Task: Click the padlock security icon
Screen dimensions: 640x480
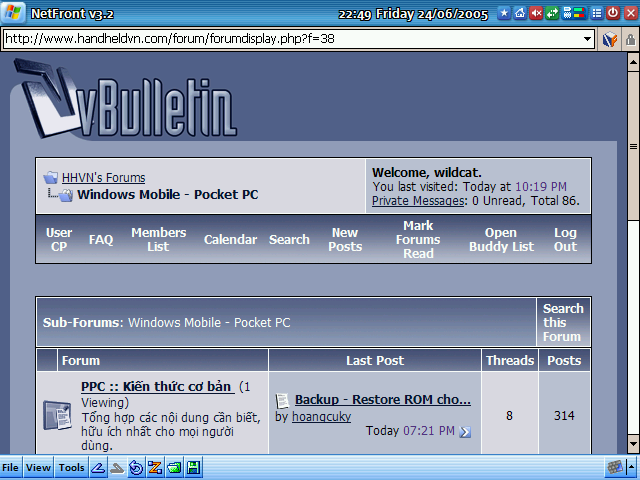Action: [x=631, y=39]
